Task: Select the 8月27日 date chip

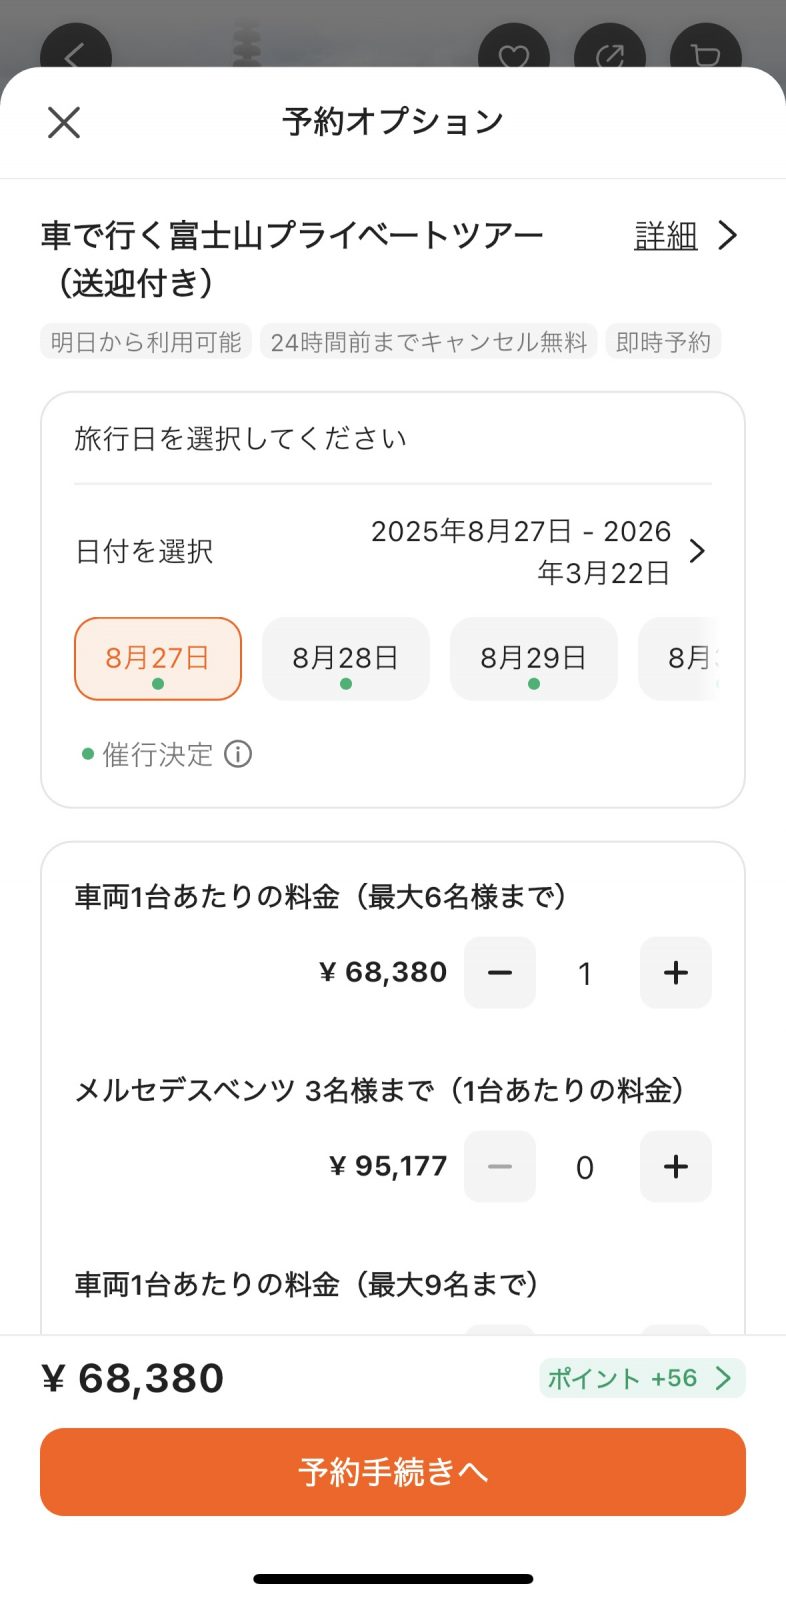Action: click(x=158, y=659)
